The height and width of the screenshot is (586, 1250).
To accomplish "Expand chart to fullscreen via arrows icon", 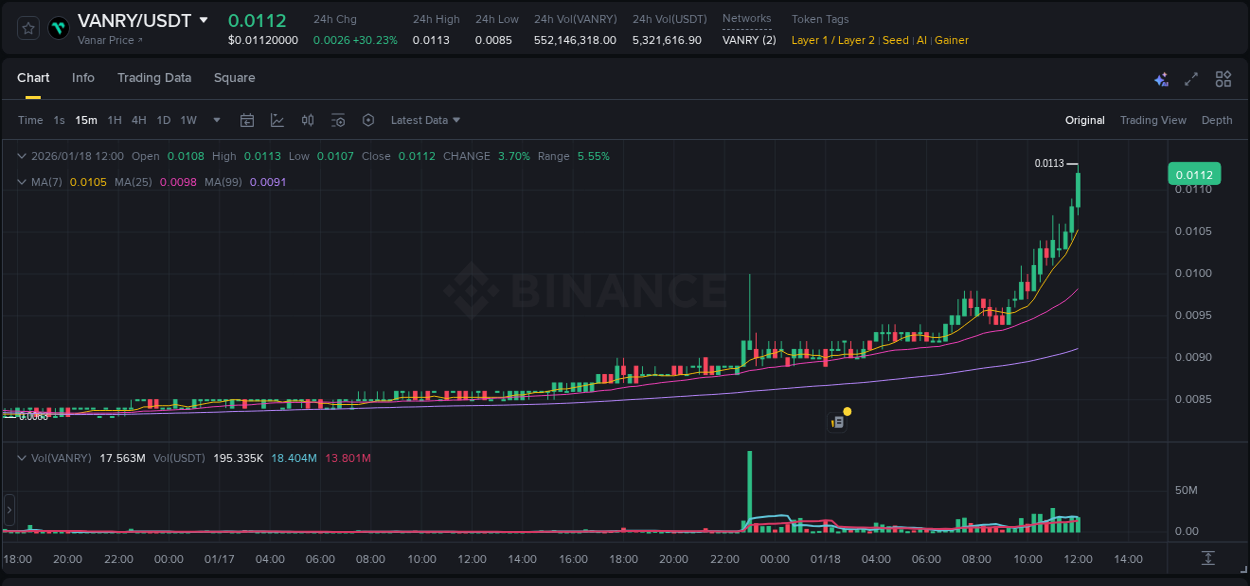I will 1190,77.
